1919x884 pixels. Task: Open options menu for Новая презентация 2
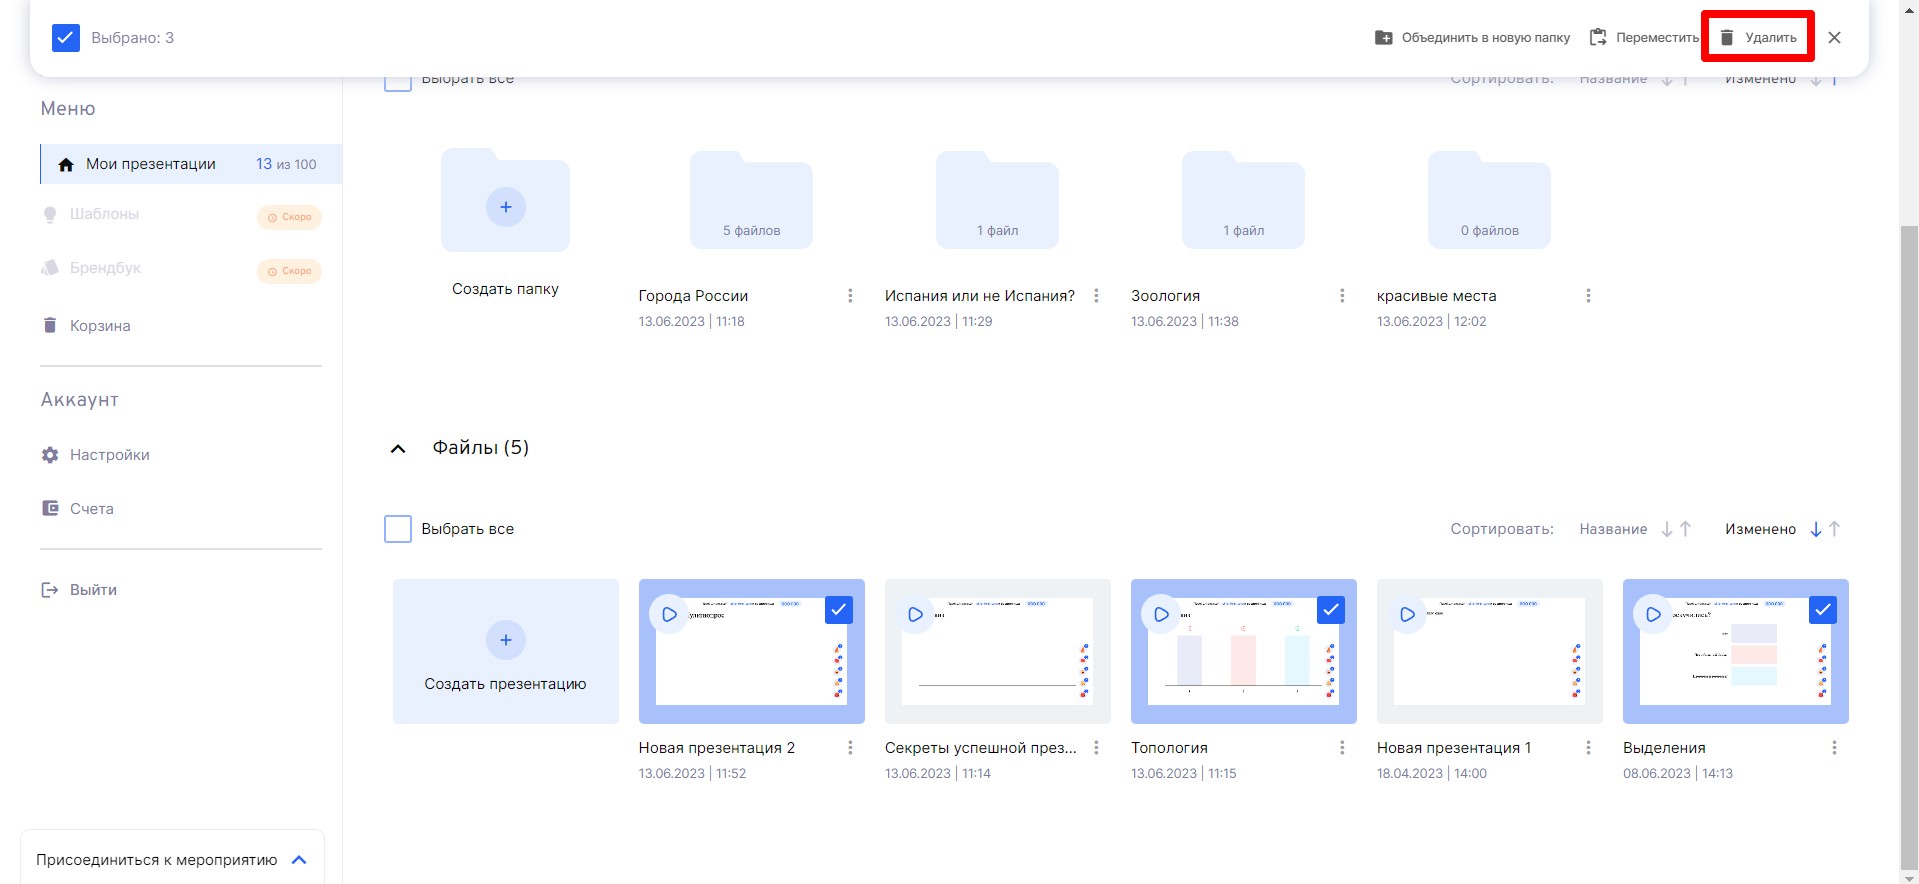(850, 748)
